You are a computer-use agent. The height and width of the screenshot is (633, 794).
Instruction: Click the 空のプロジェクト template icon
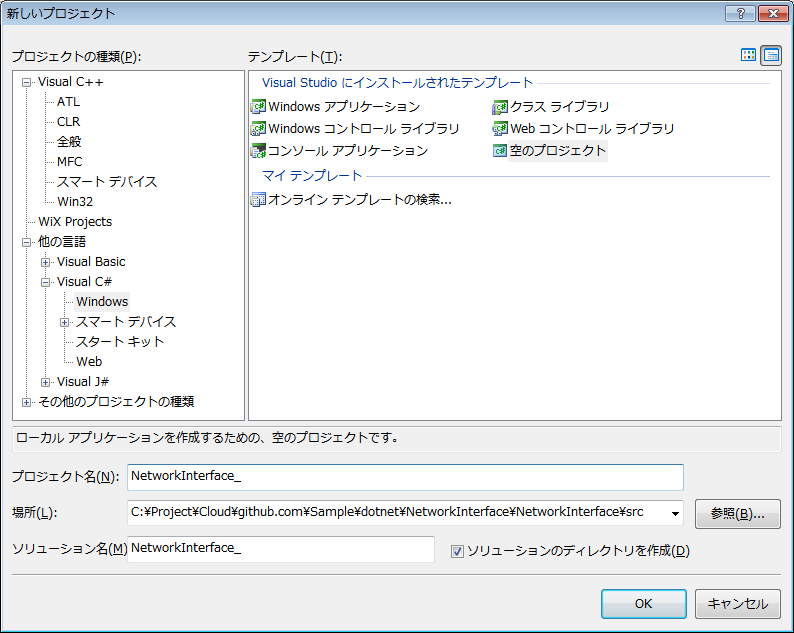(500, 151)
